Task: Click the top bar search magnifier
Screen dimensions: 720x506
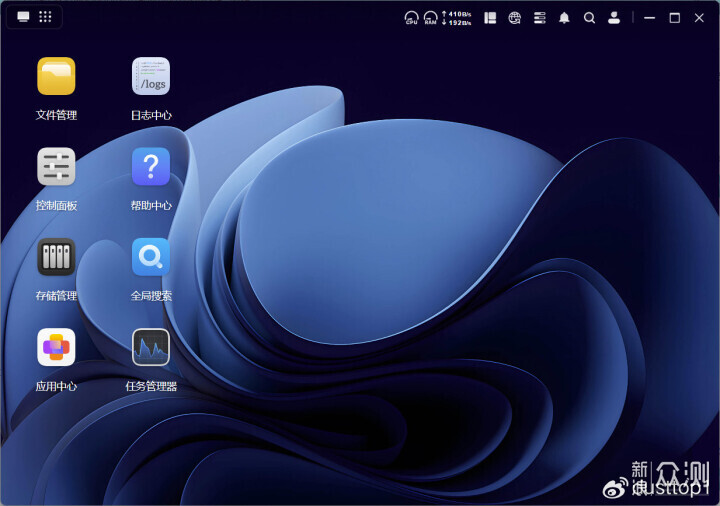Action: click(589, 18)
